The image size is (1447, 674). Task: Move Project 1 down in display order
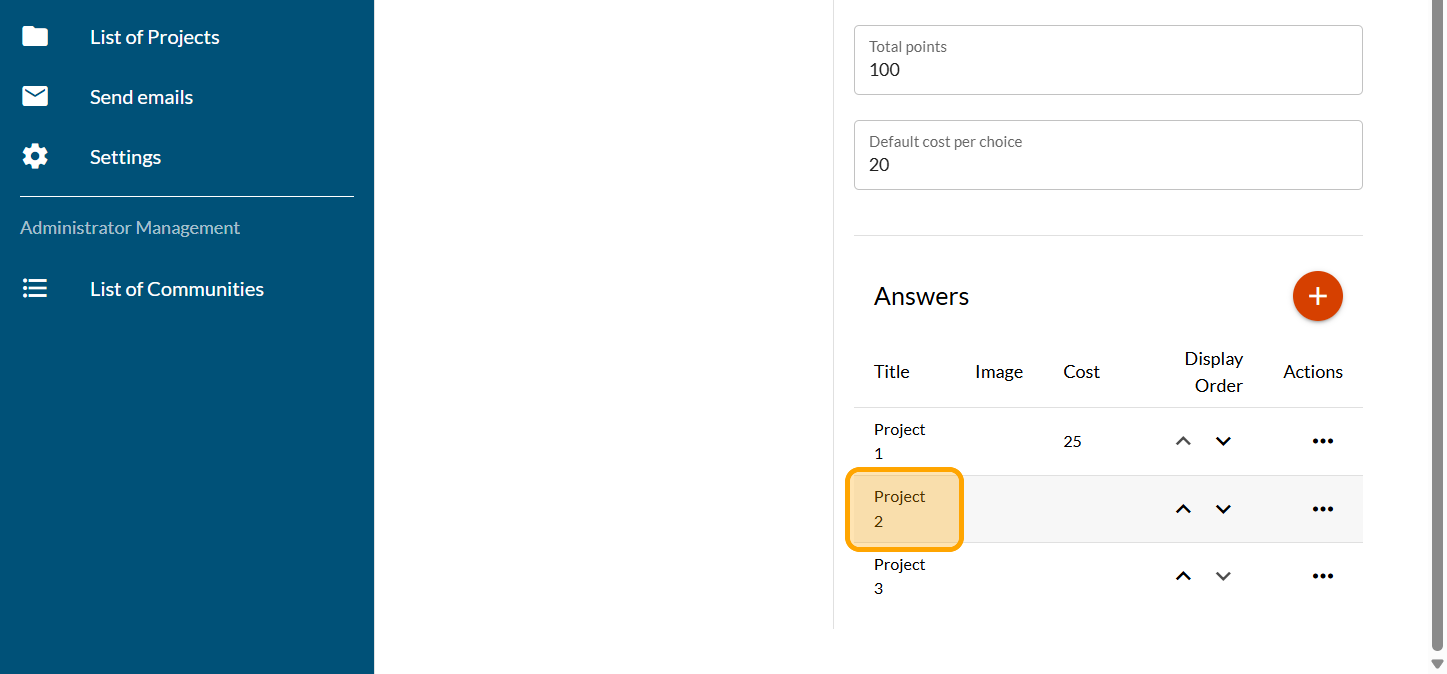(1223, 441)
